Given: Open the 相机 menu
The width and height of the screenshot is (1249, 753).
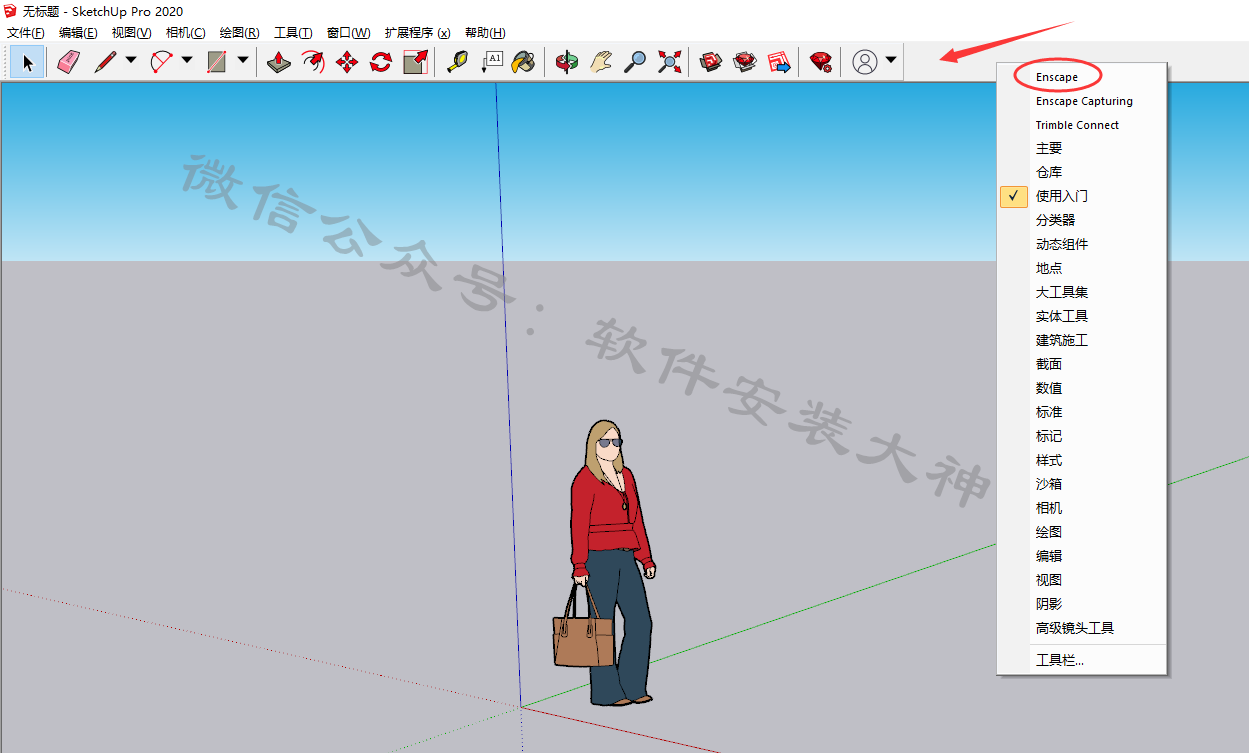Looking at the screenshot, I should (185, 32).
